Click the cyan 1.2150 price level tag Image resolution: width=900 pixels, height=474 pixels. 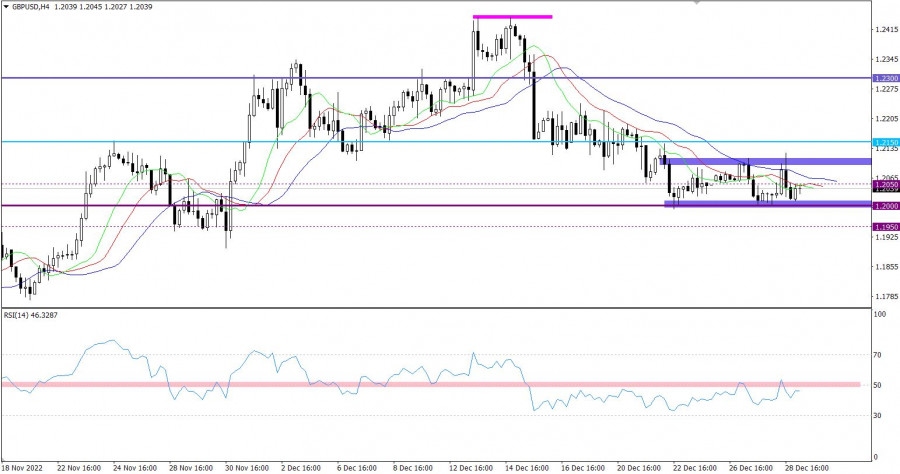click(x=886, y=142)
